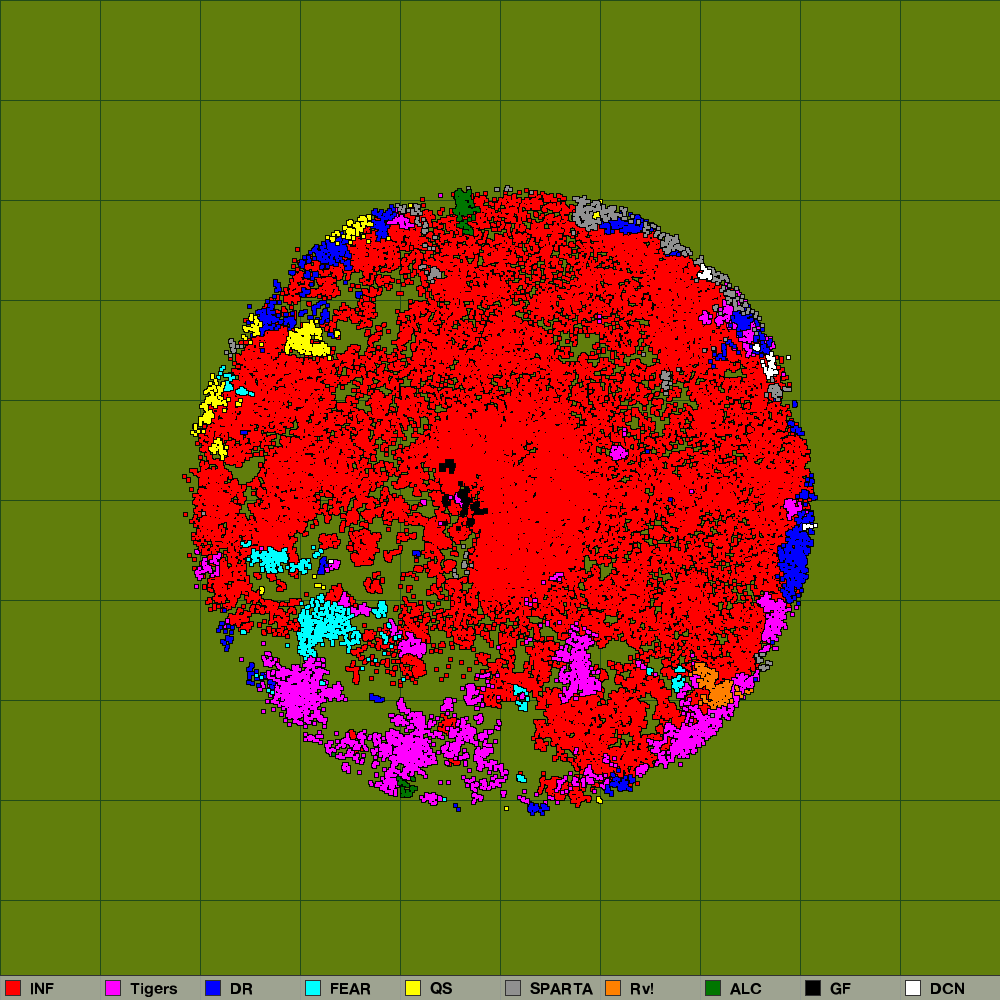Select the QS legend label

click(441, 989)
